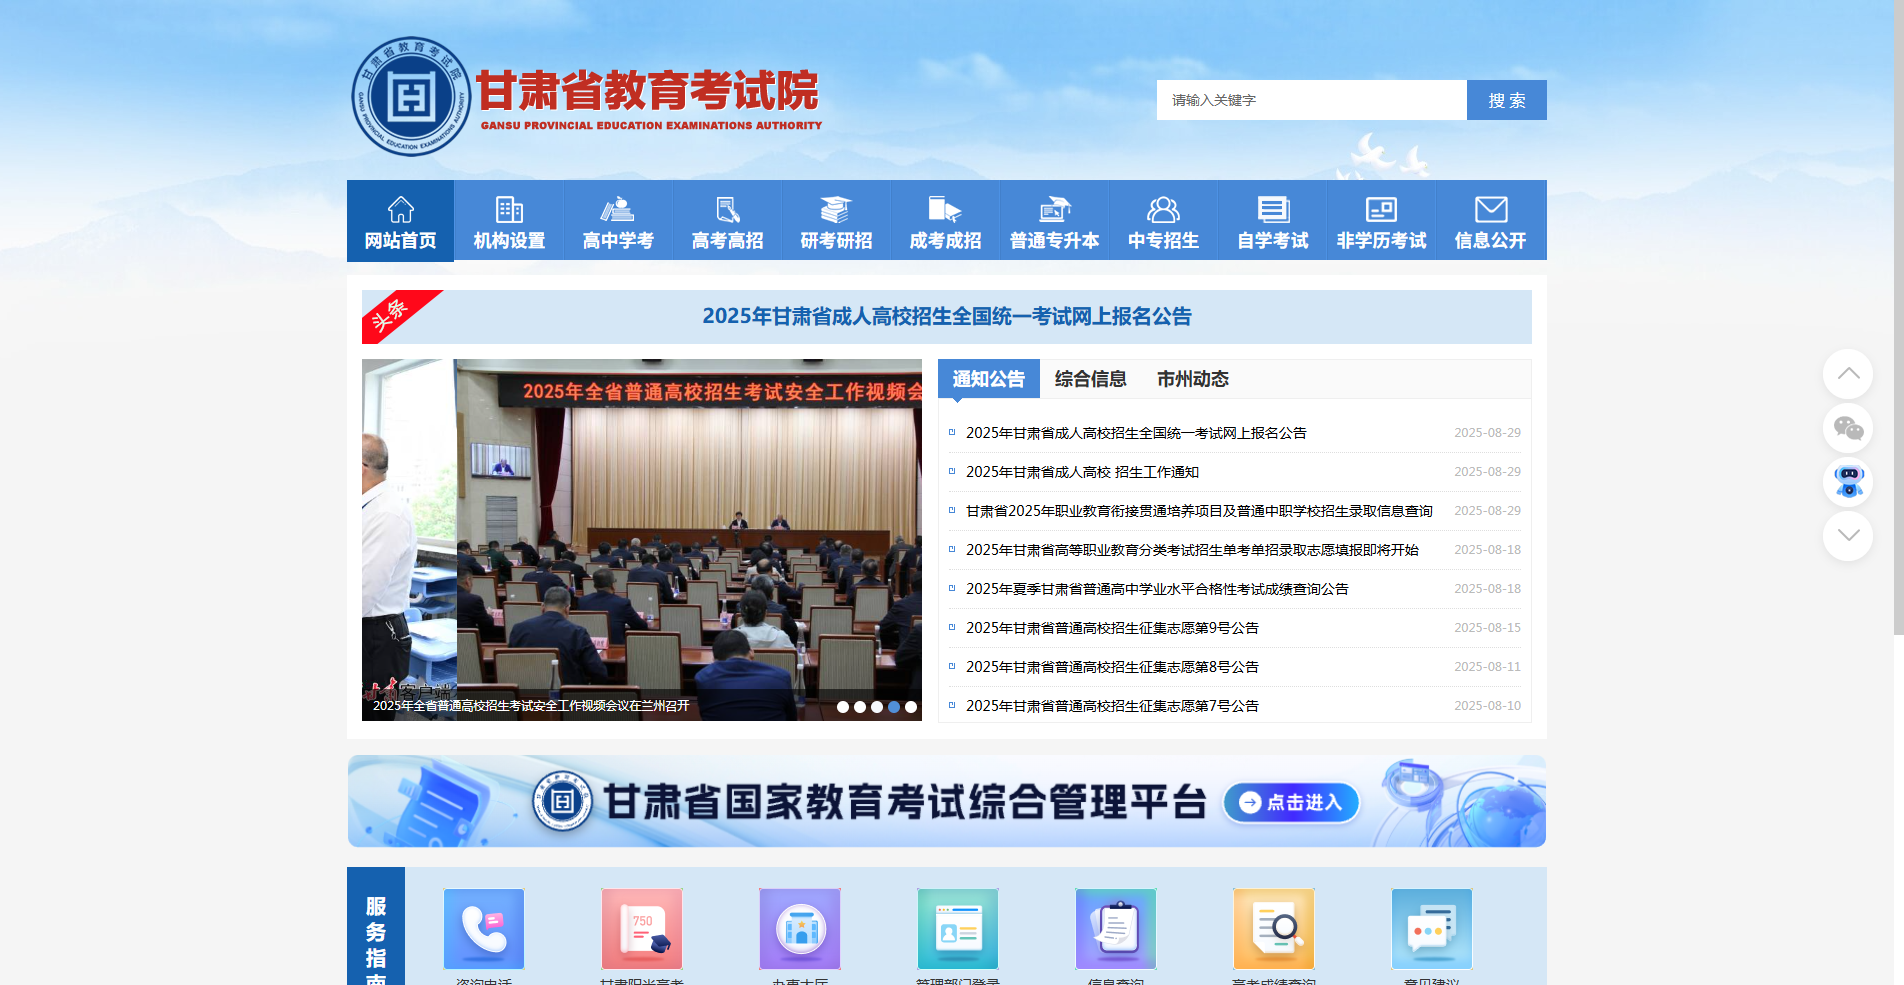Click the downward chevron in floating sidebar
Viewport: 1904px width, 985px height.
1849,536
